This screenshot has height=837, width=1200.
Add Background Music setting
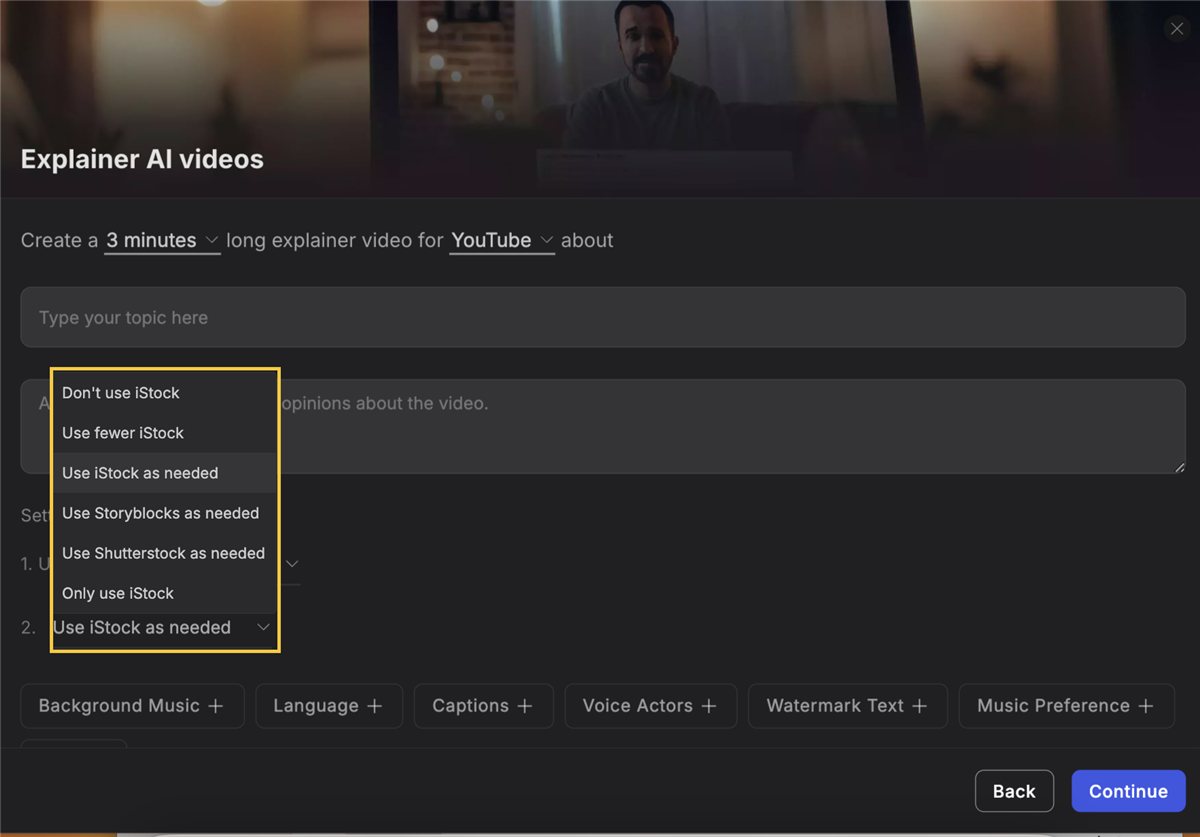click(132, 706)
